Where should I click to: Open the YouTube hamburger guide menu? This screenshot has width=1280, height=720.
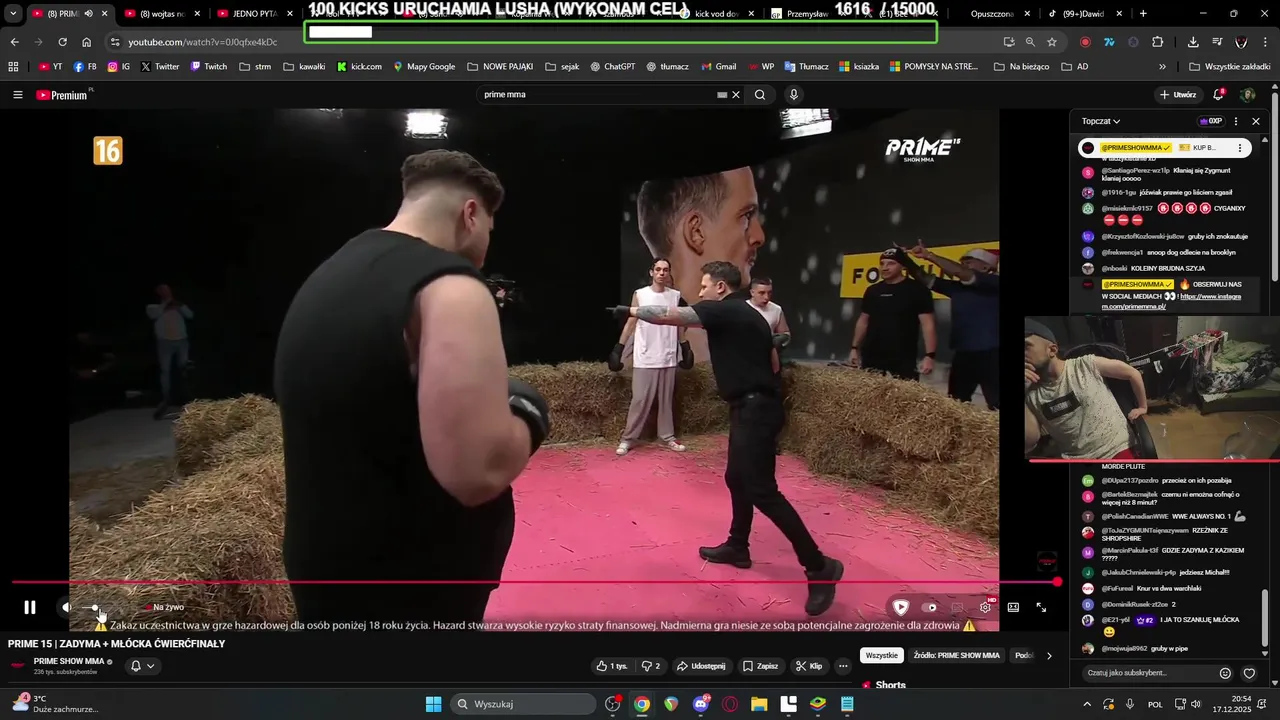[18, 95]
